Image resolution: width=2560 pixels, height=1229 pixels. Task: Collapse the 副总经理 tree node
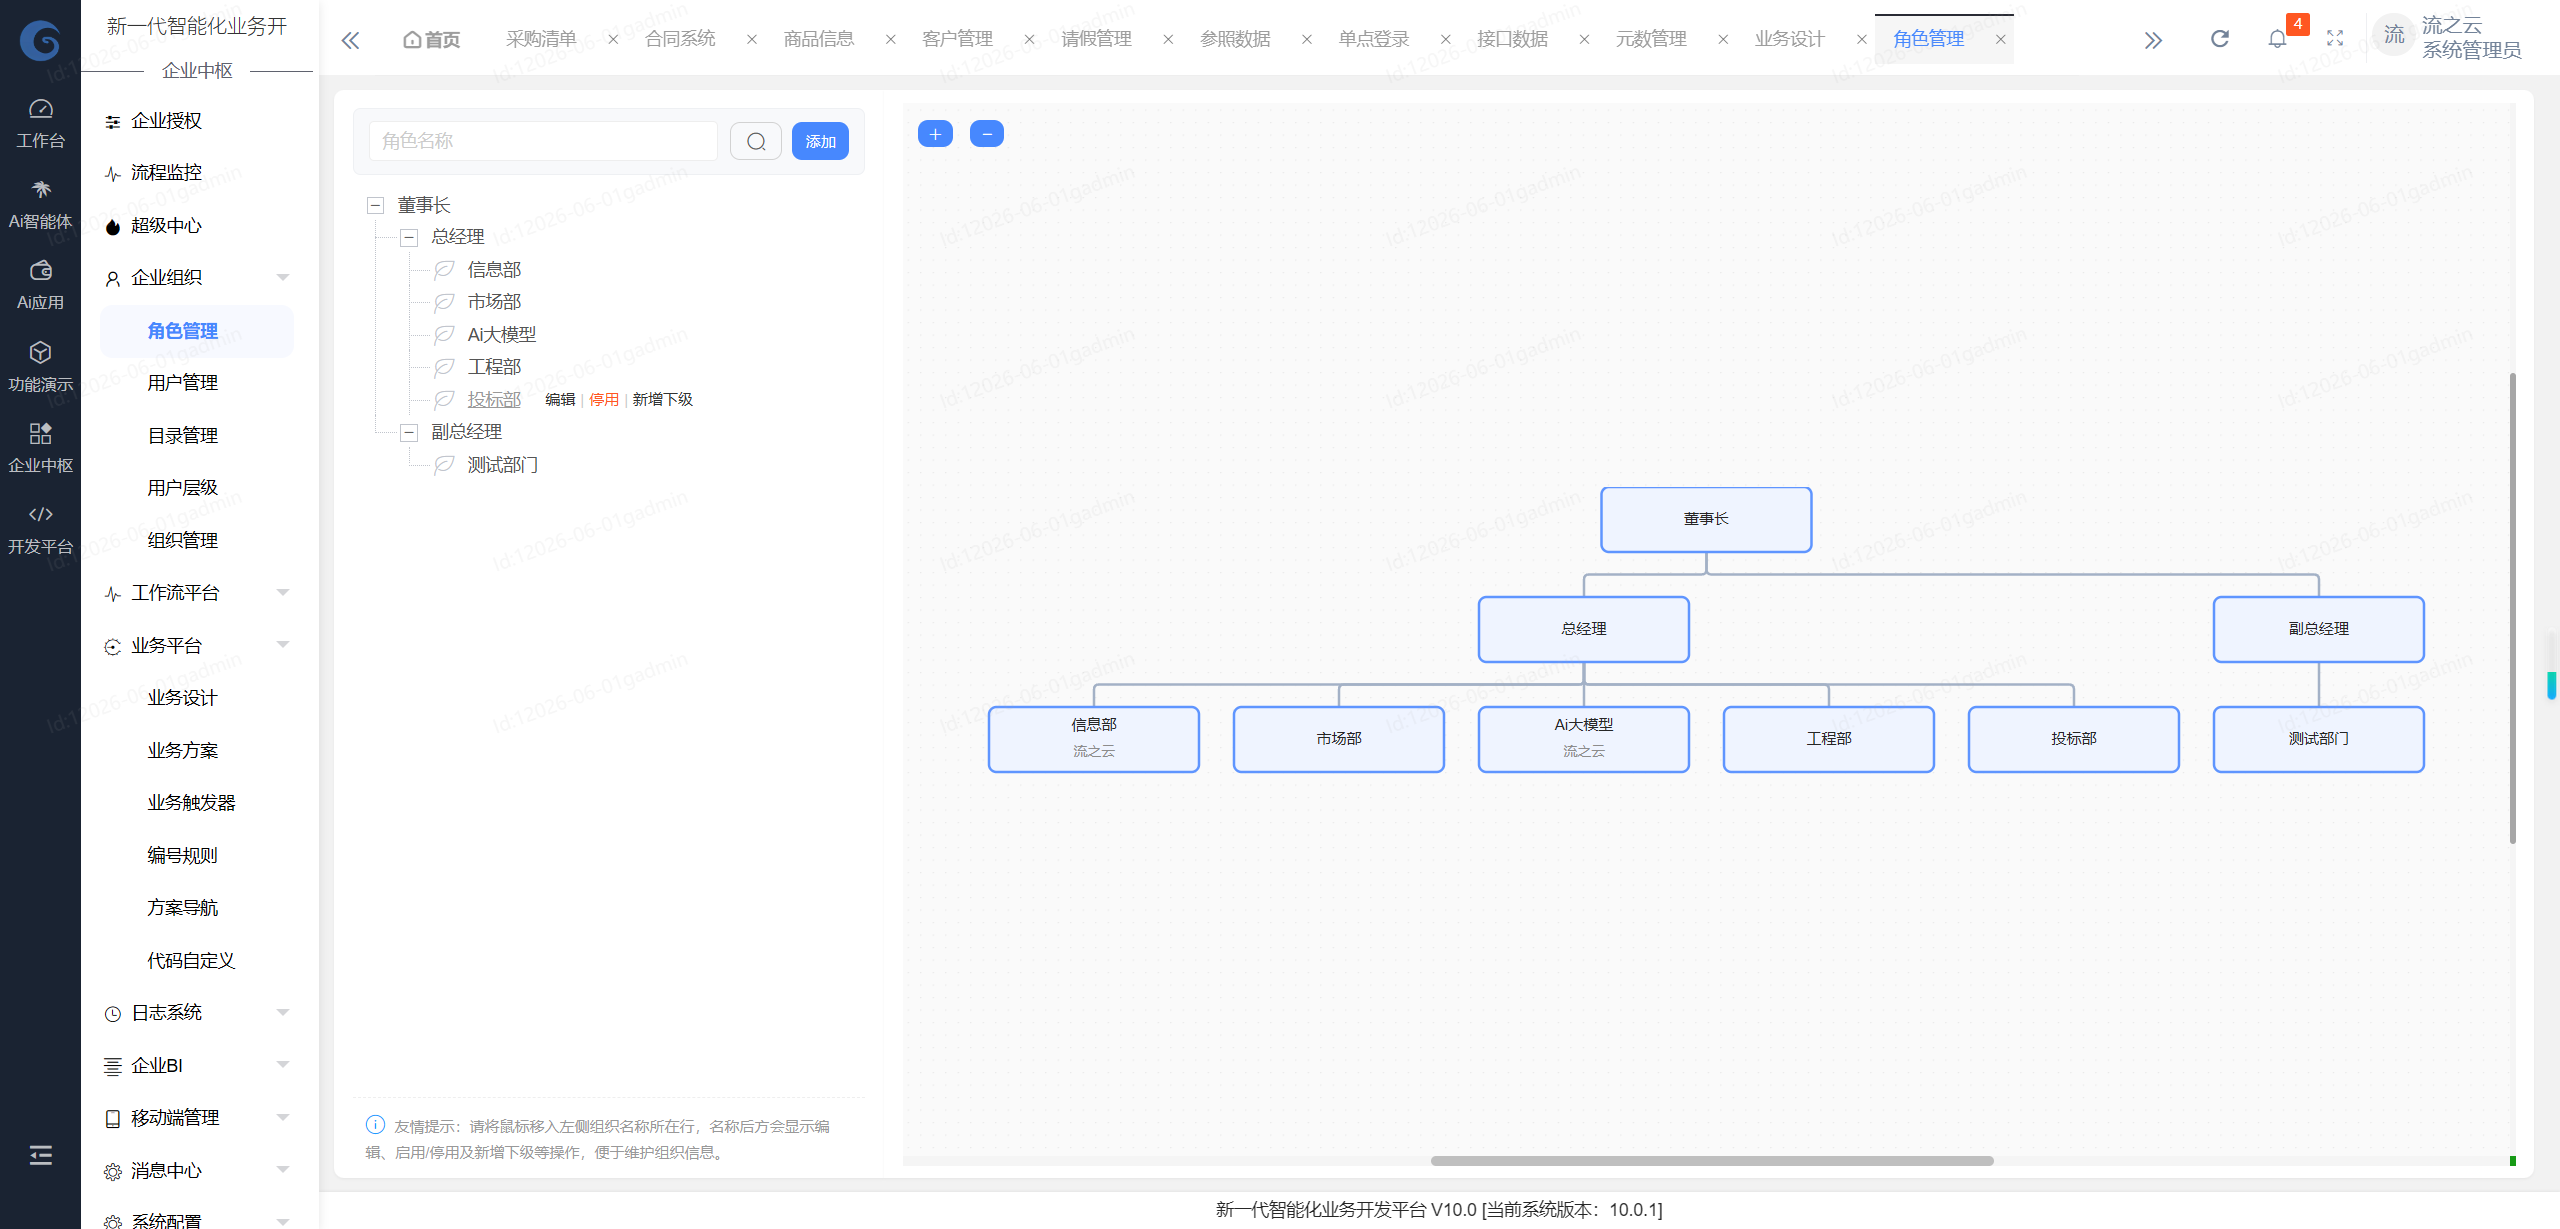click(x=409, y=433)
